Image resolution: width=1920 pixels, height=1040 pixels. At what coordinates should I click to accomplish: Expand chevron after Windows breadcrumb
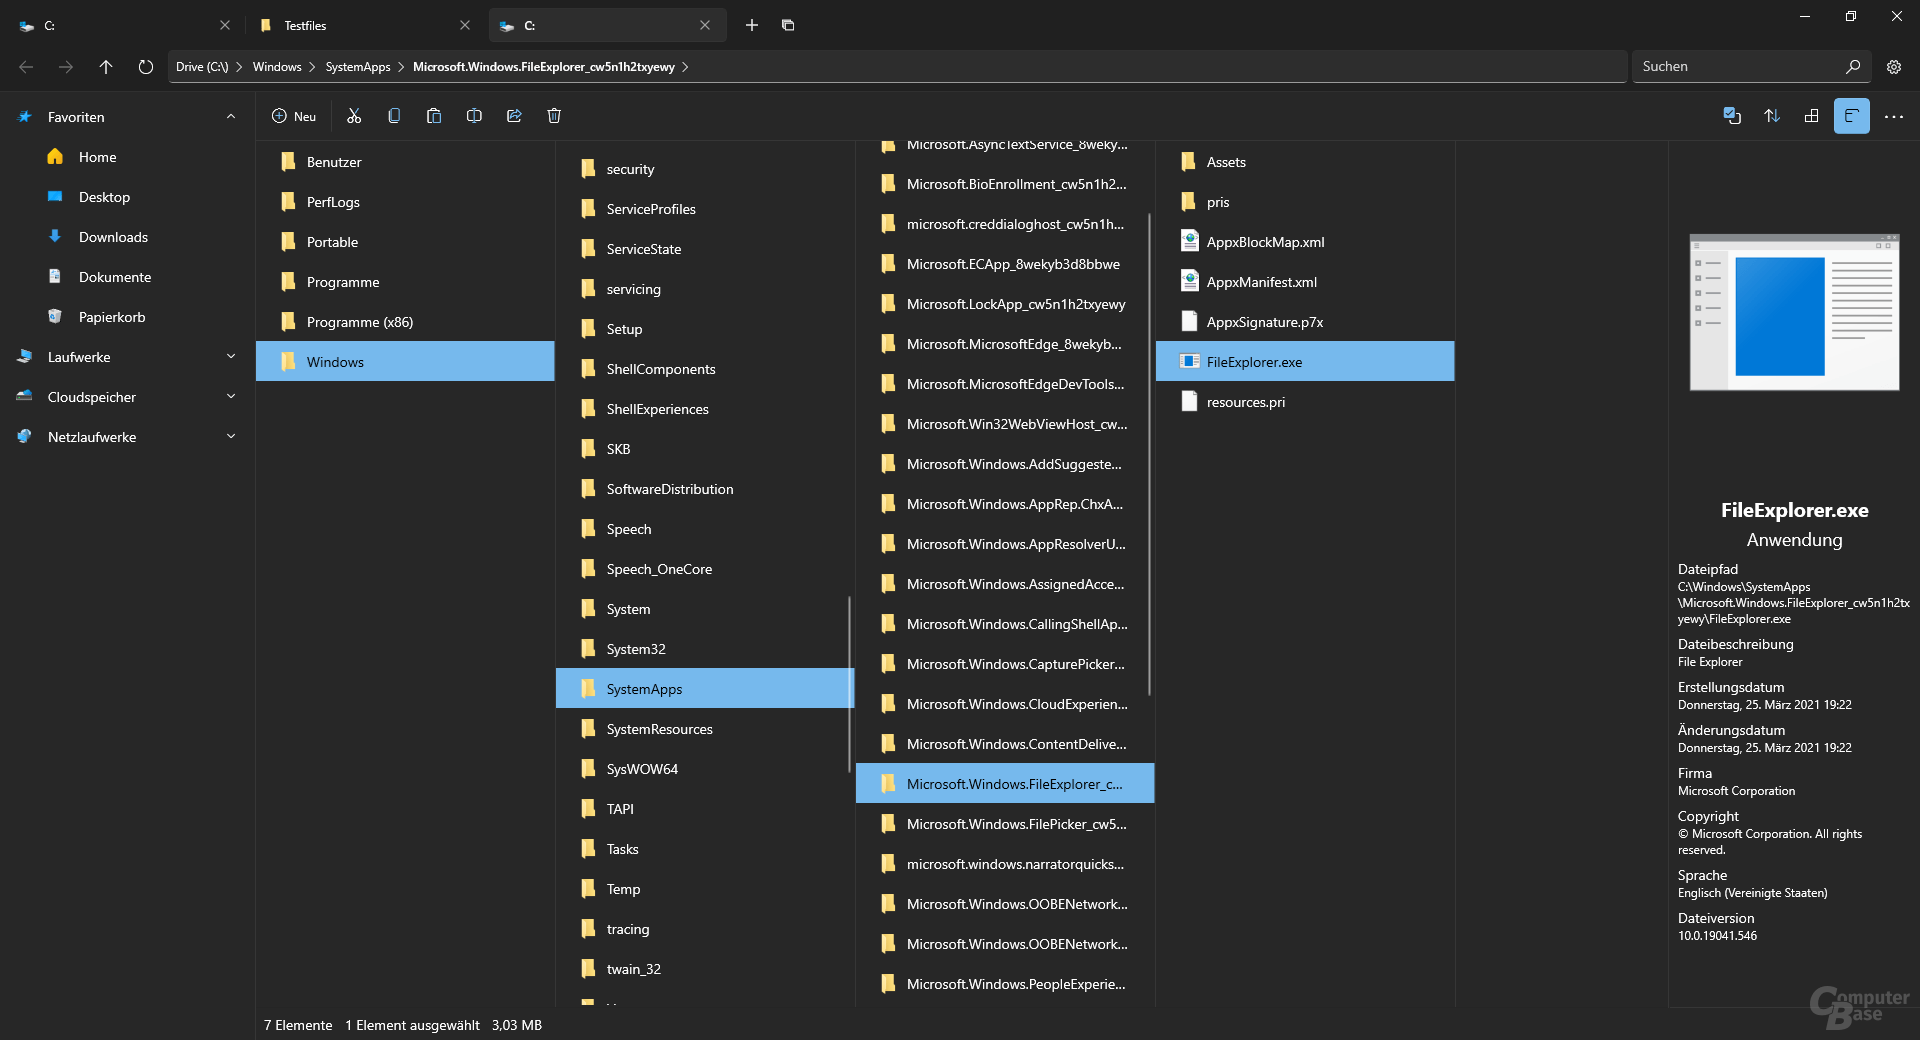click(313, 67)
